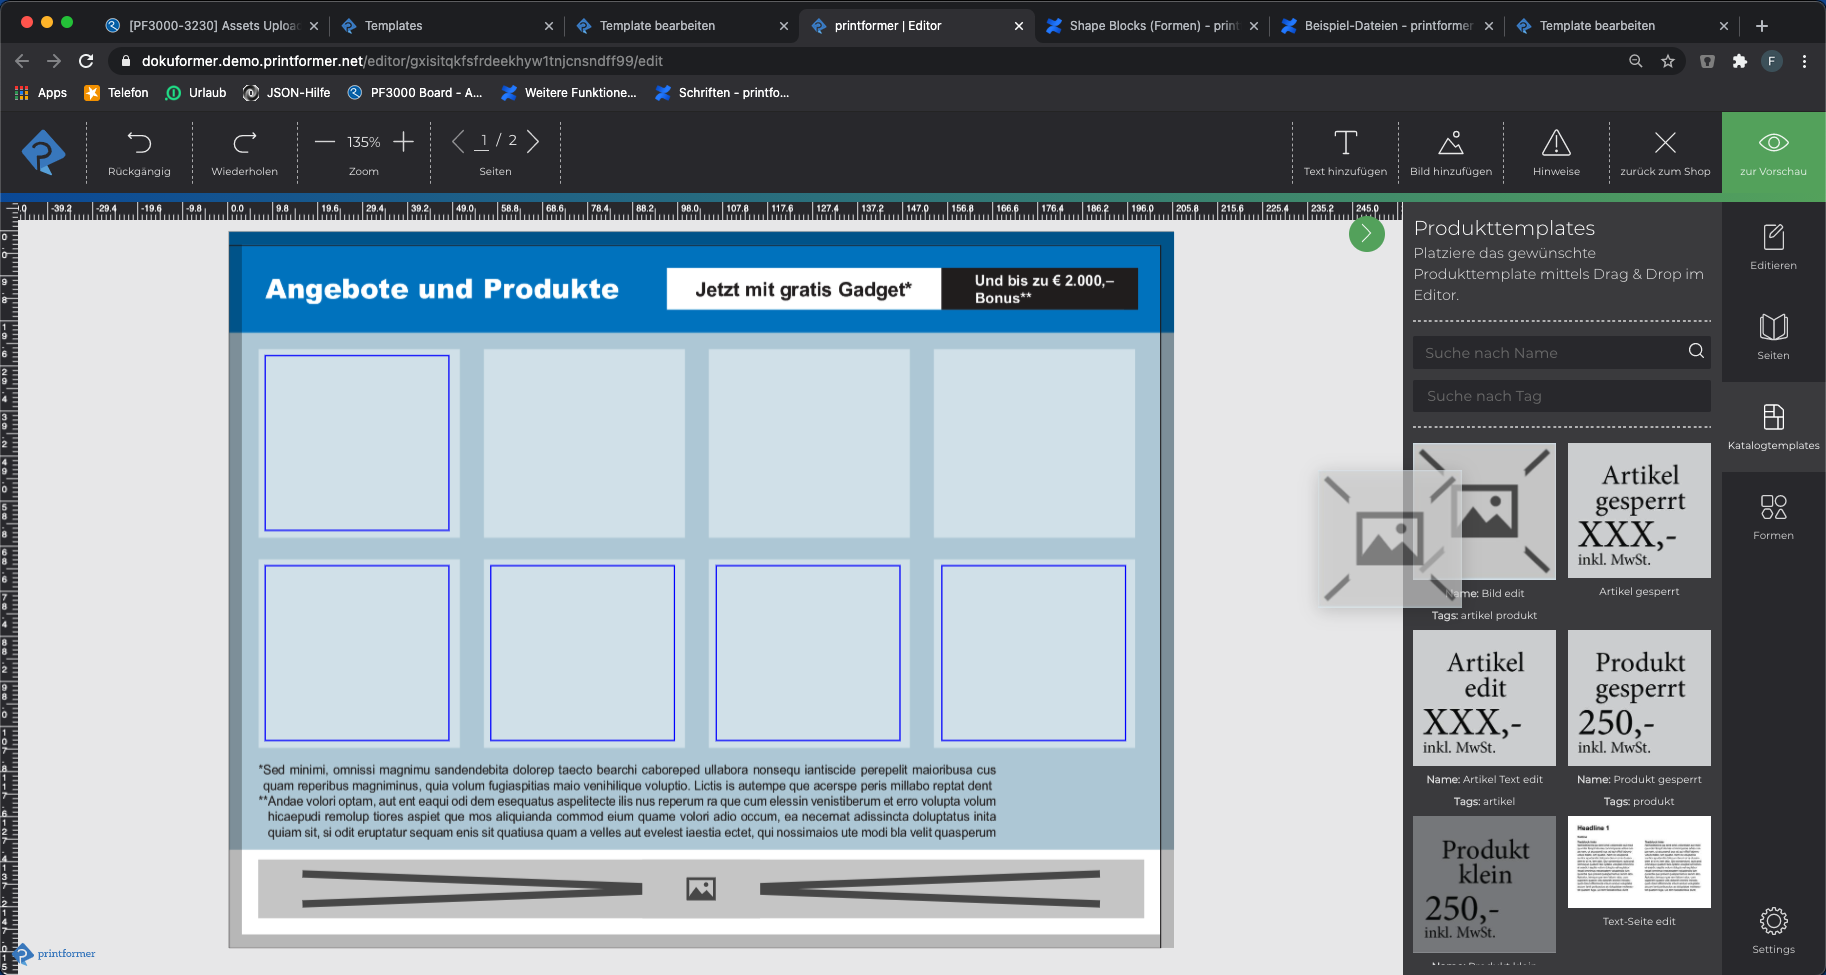Click the Rückgängig undo icon
Image resolution: width=1826 pixels, height=975 pixels.
point(139,143)
